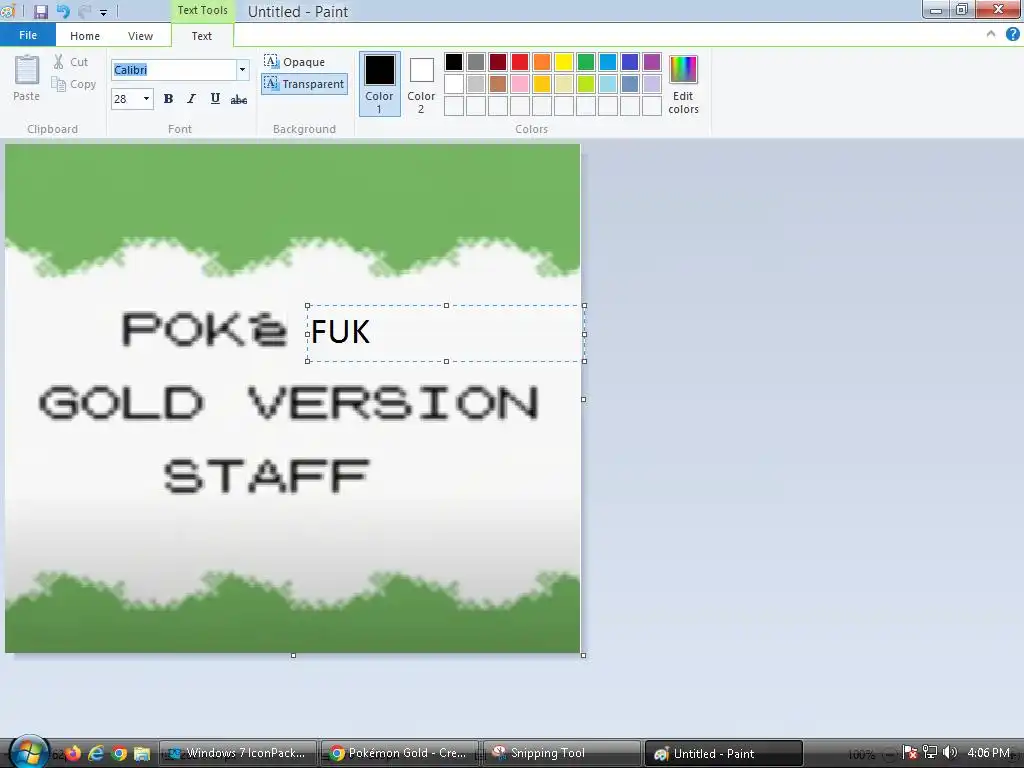Screen dimensions: 1024x768
Task: Click the Copy button
Action: (74, 84)
